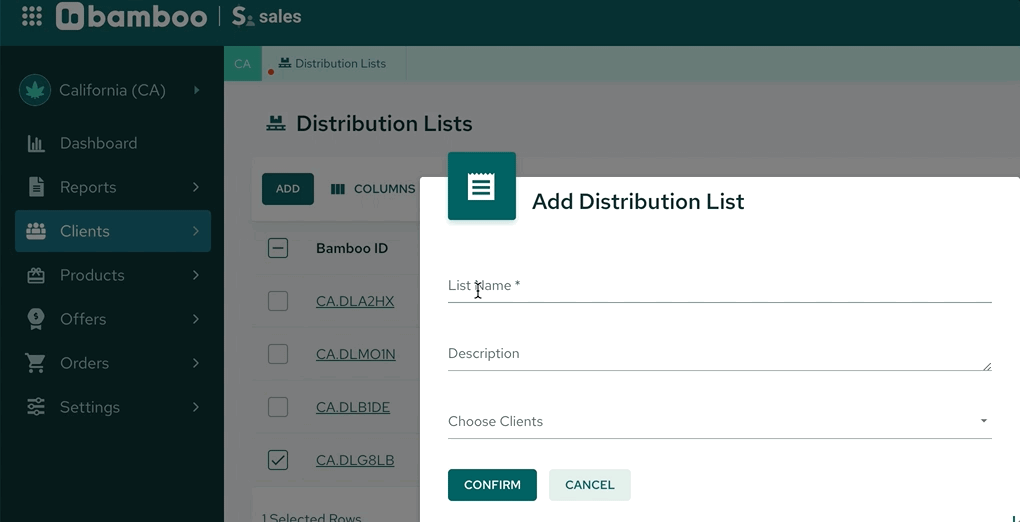Click the Columns grid icon
This screenshot has height=522, width=1020.
(338, 189)
